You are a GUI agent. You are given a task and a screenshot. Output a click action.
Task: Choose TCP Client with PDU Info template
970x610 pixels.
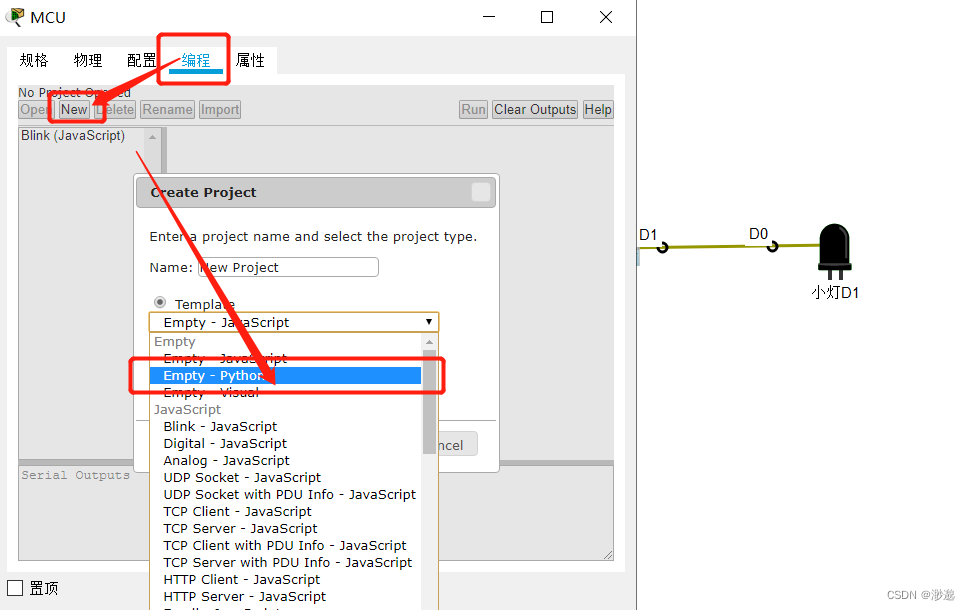pos(285,546)
